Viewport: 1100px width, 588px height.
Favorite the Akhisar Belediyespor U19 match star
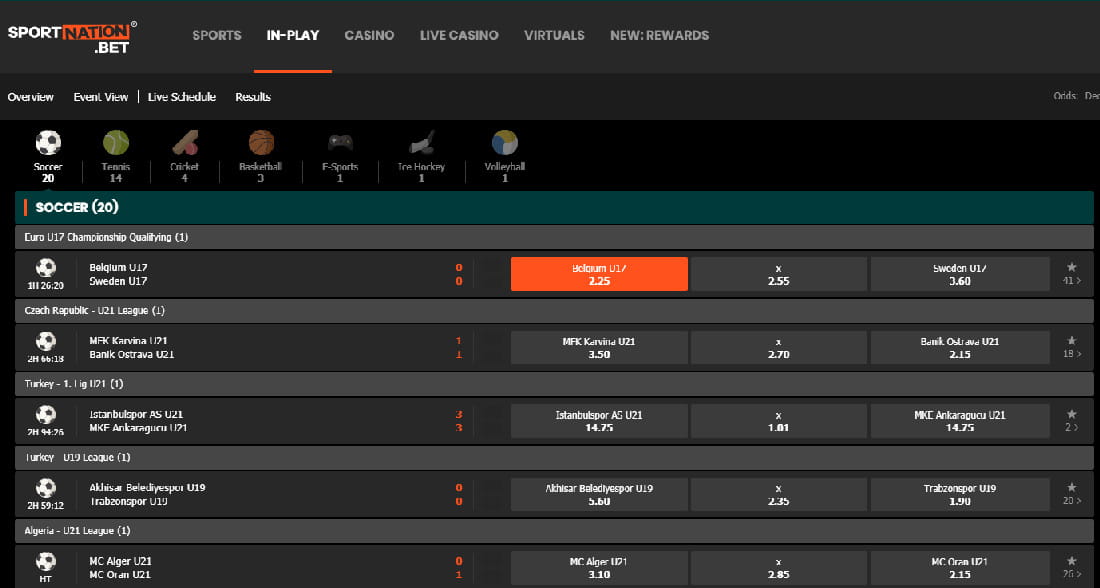[1071, 487]
